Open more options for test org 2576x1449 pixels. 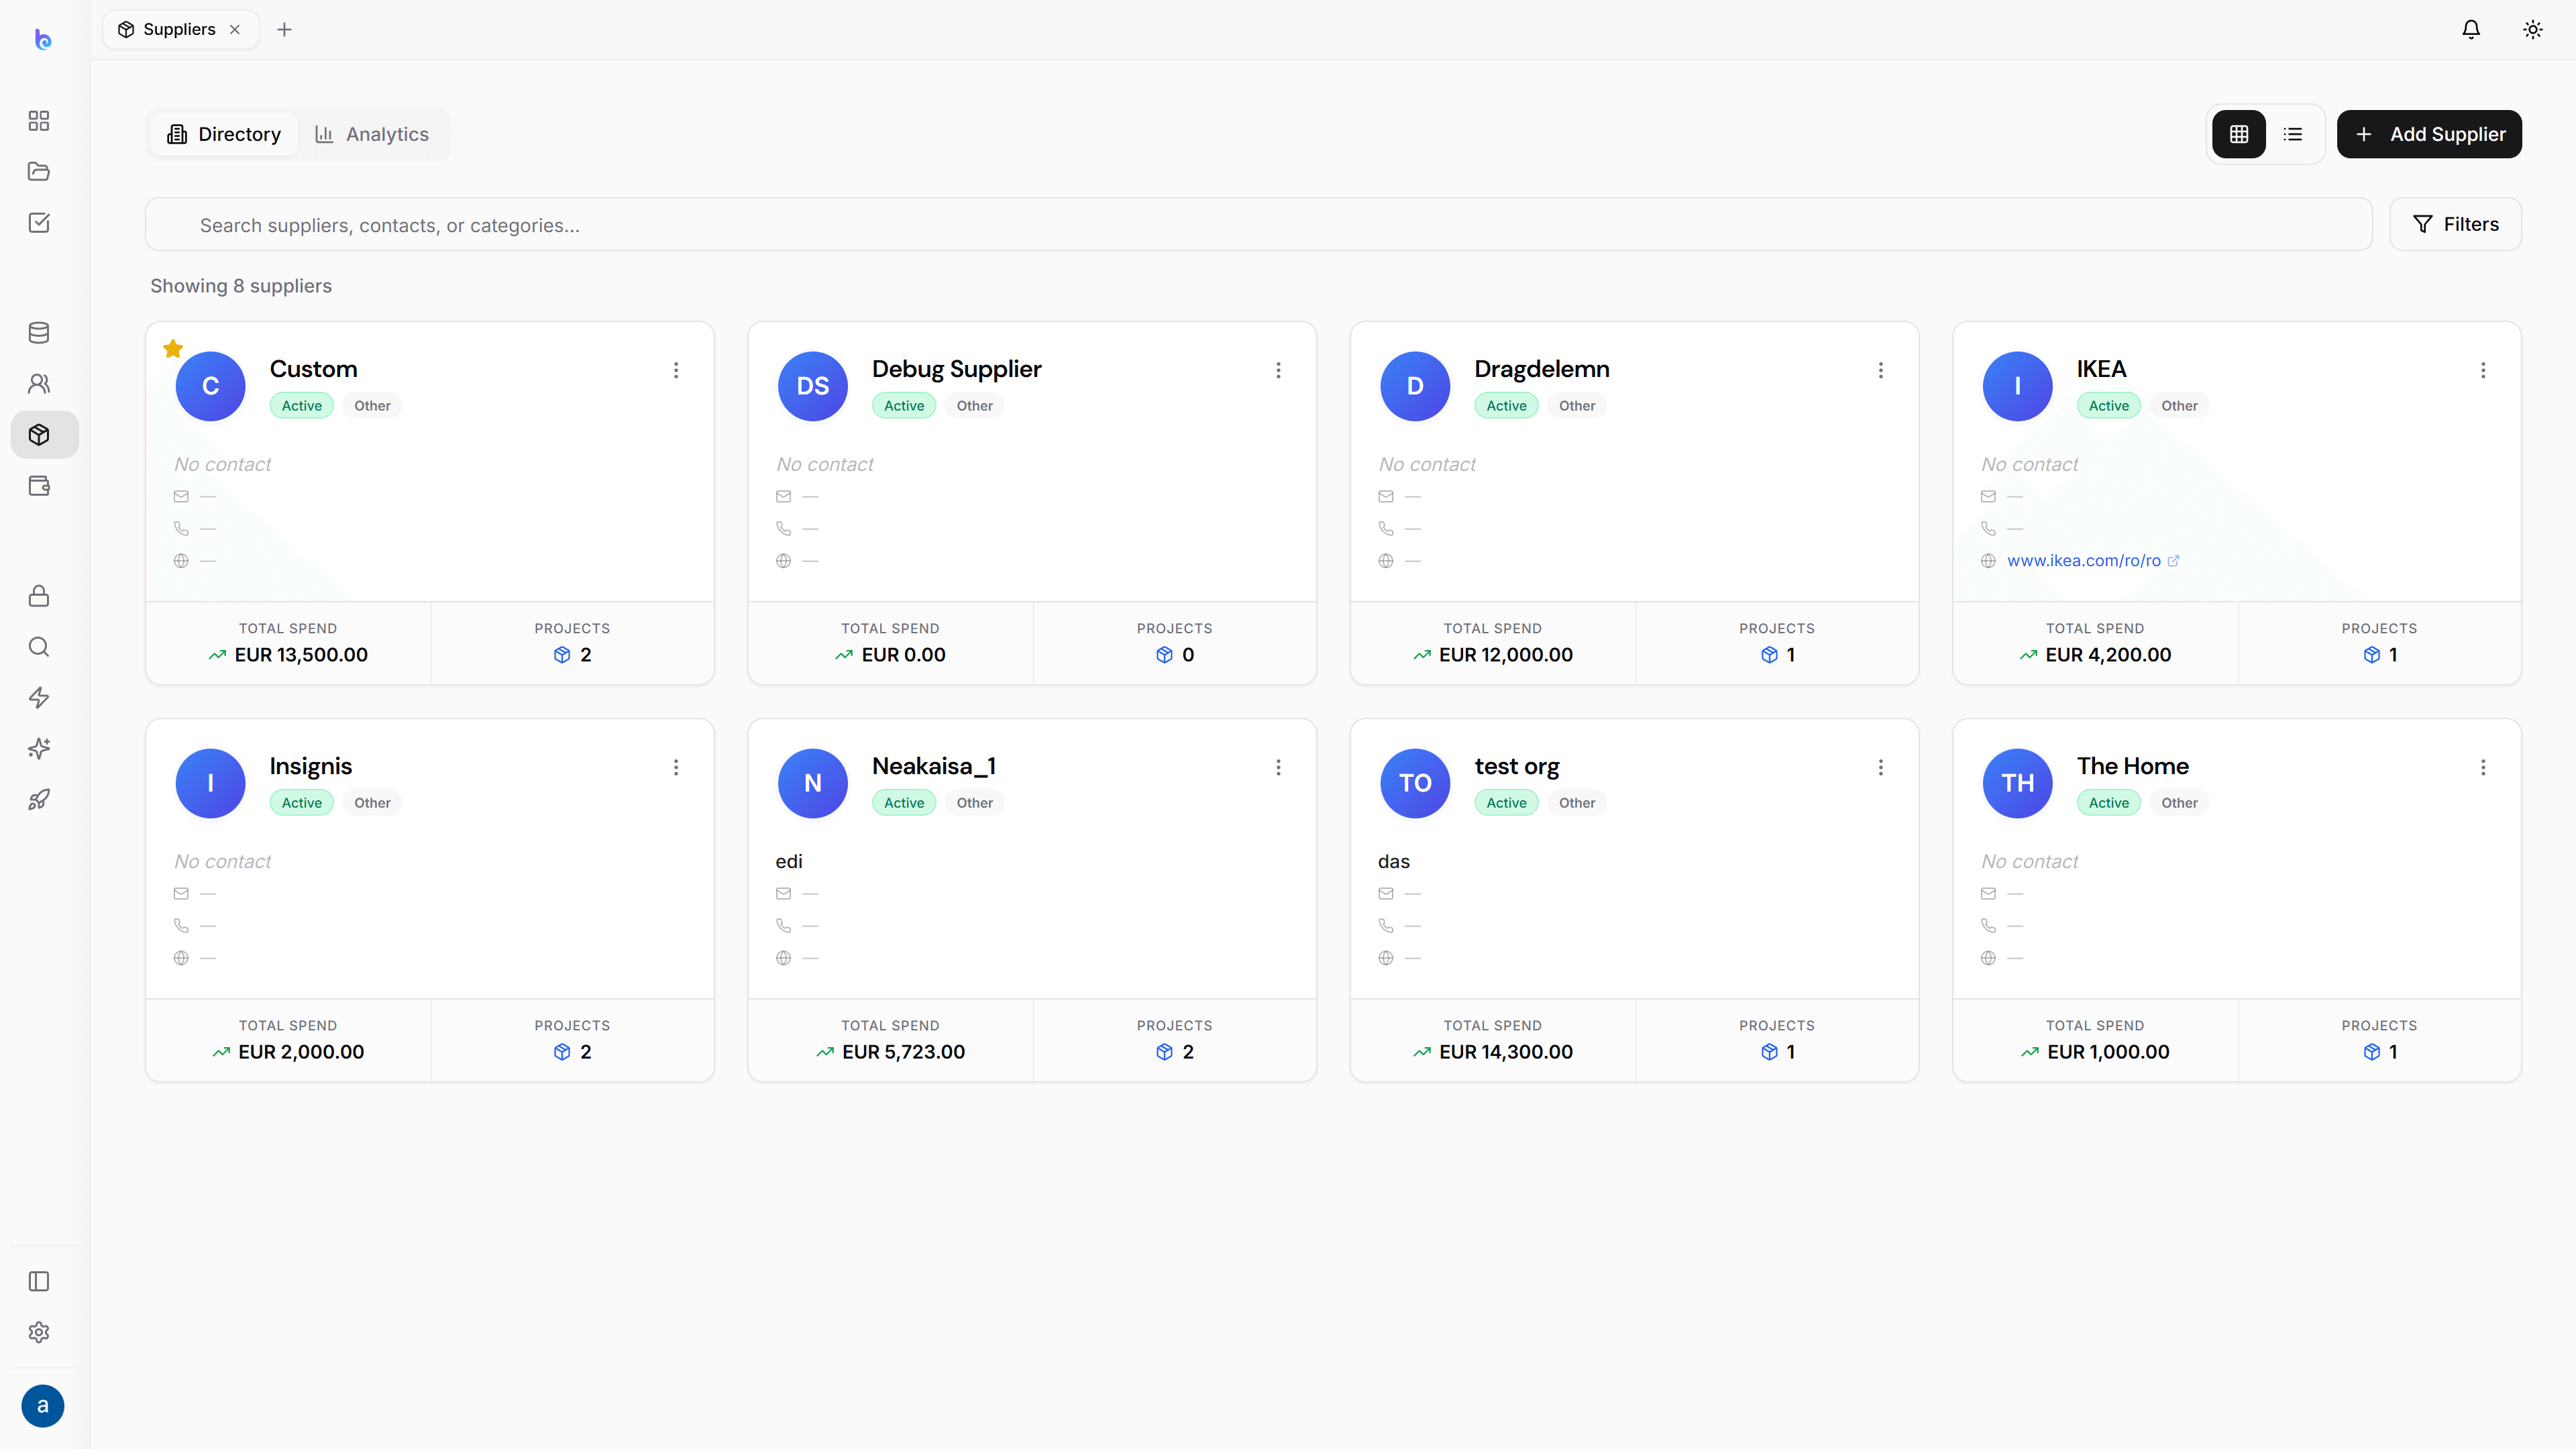pos(1881,767)
